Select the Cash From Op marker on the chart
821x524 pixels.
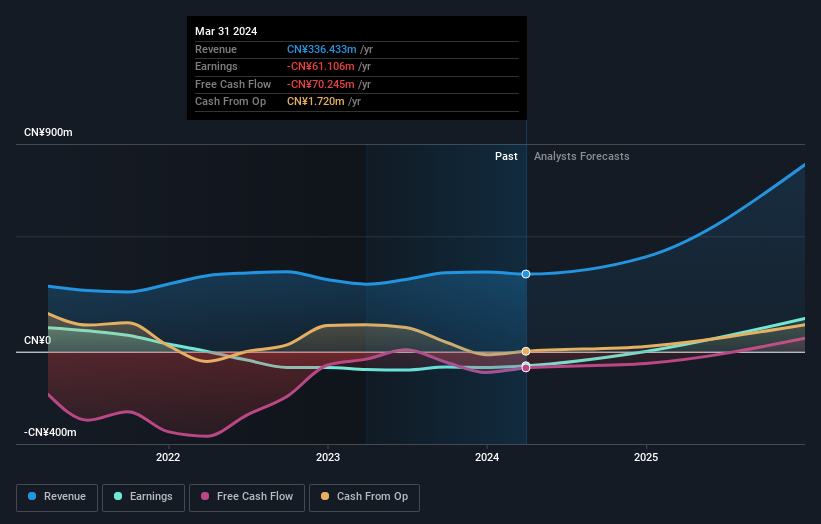coord(526,351)
